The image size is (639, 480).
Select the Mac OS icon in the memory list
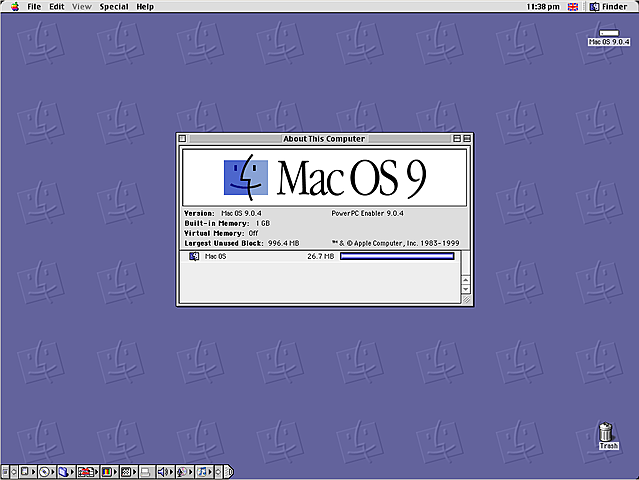194,256
